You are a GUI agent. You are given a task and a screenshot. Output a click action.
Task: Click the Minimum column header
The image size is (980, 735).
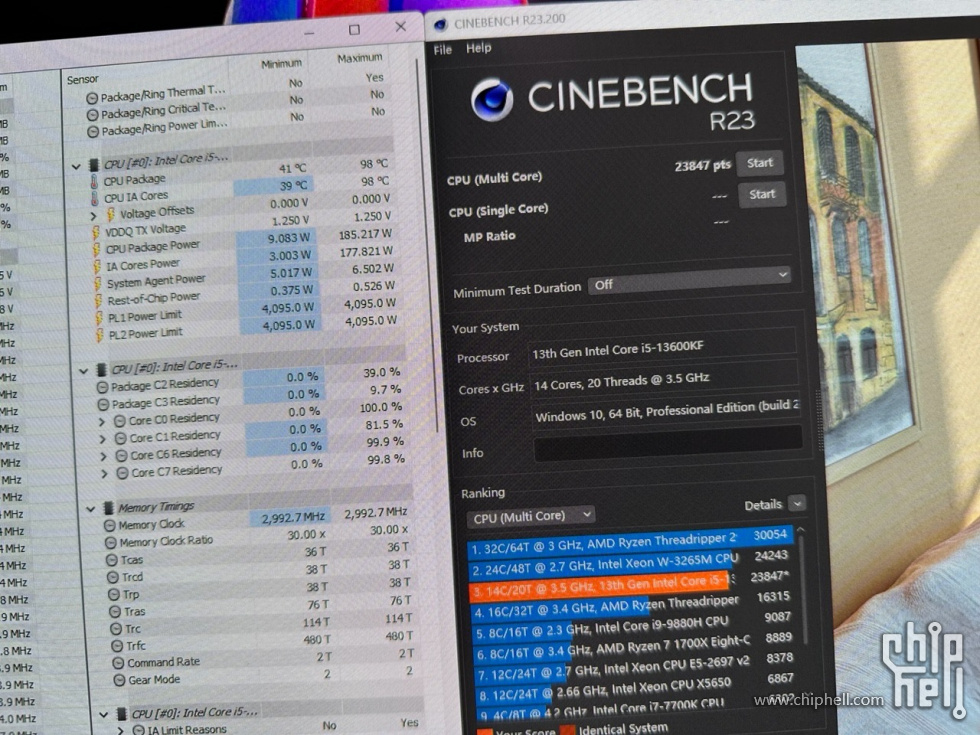coord(281,64)
